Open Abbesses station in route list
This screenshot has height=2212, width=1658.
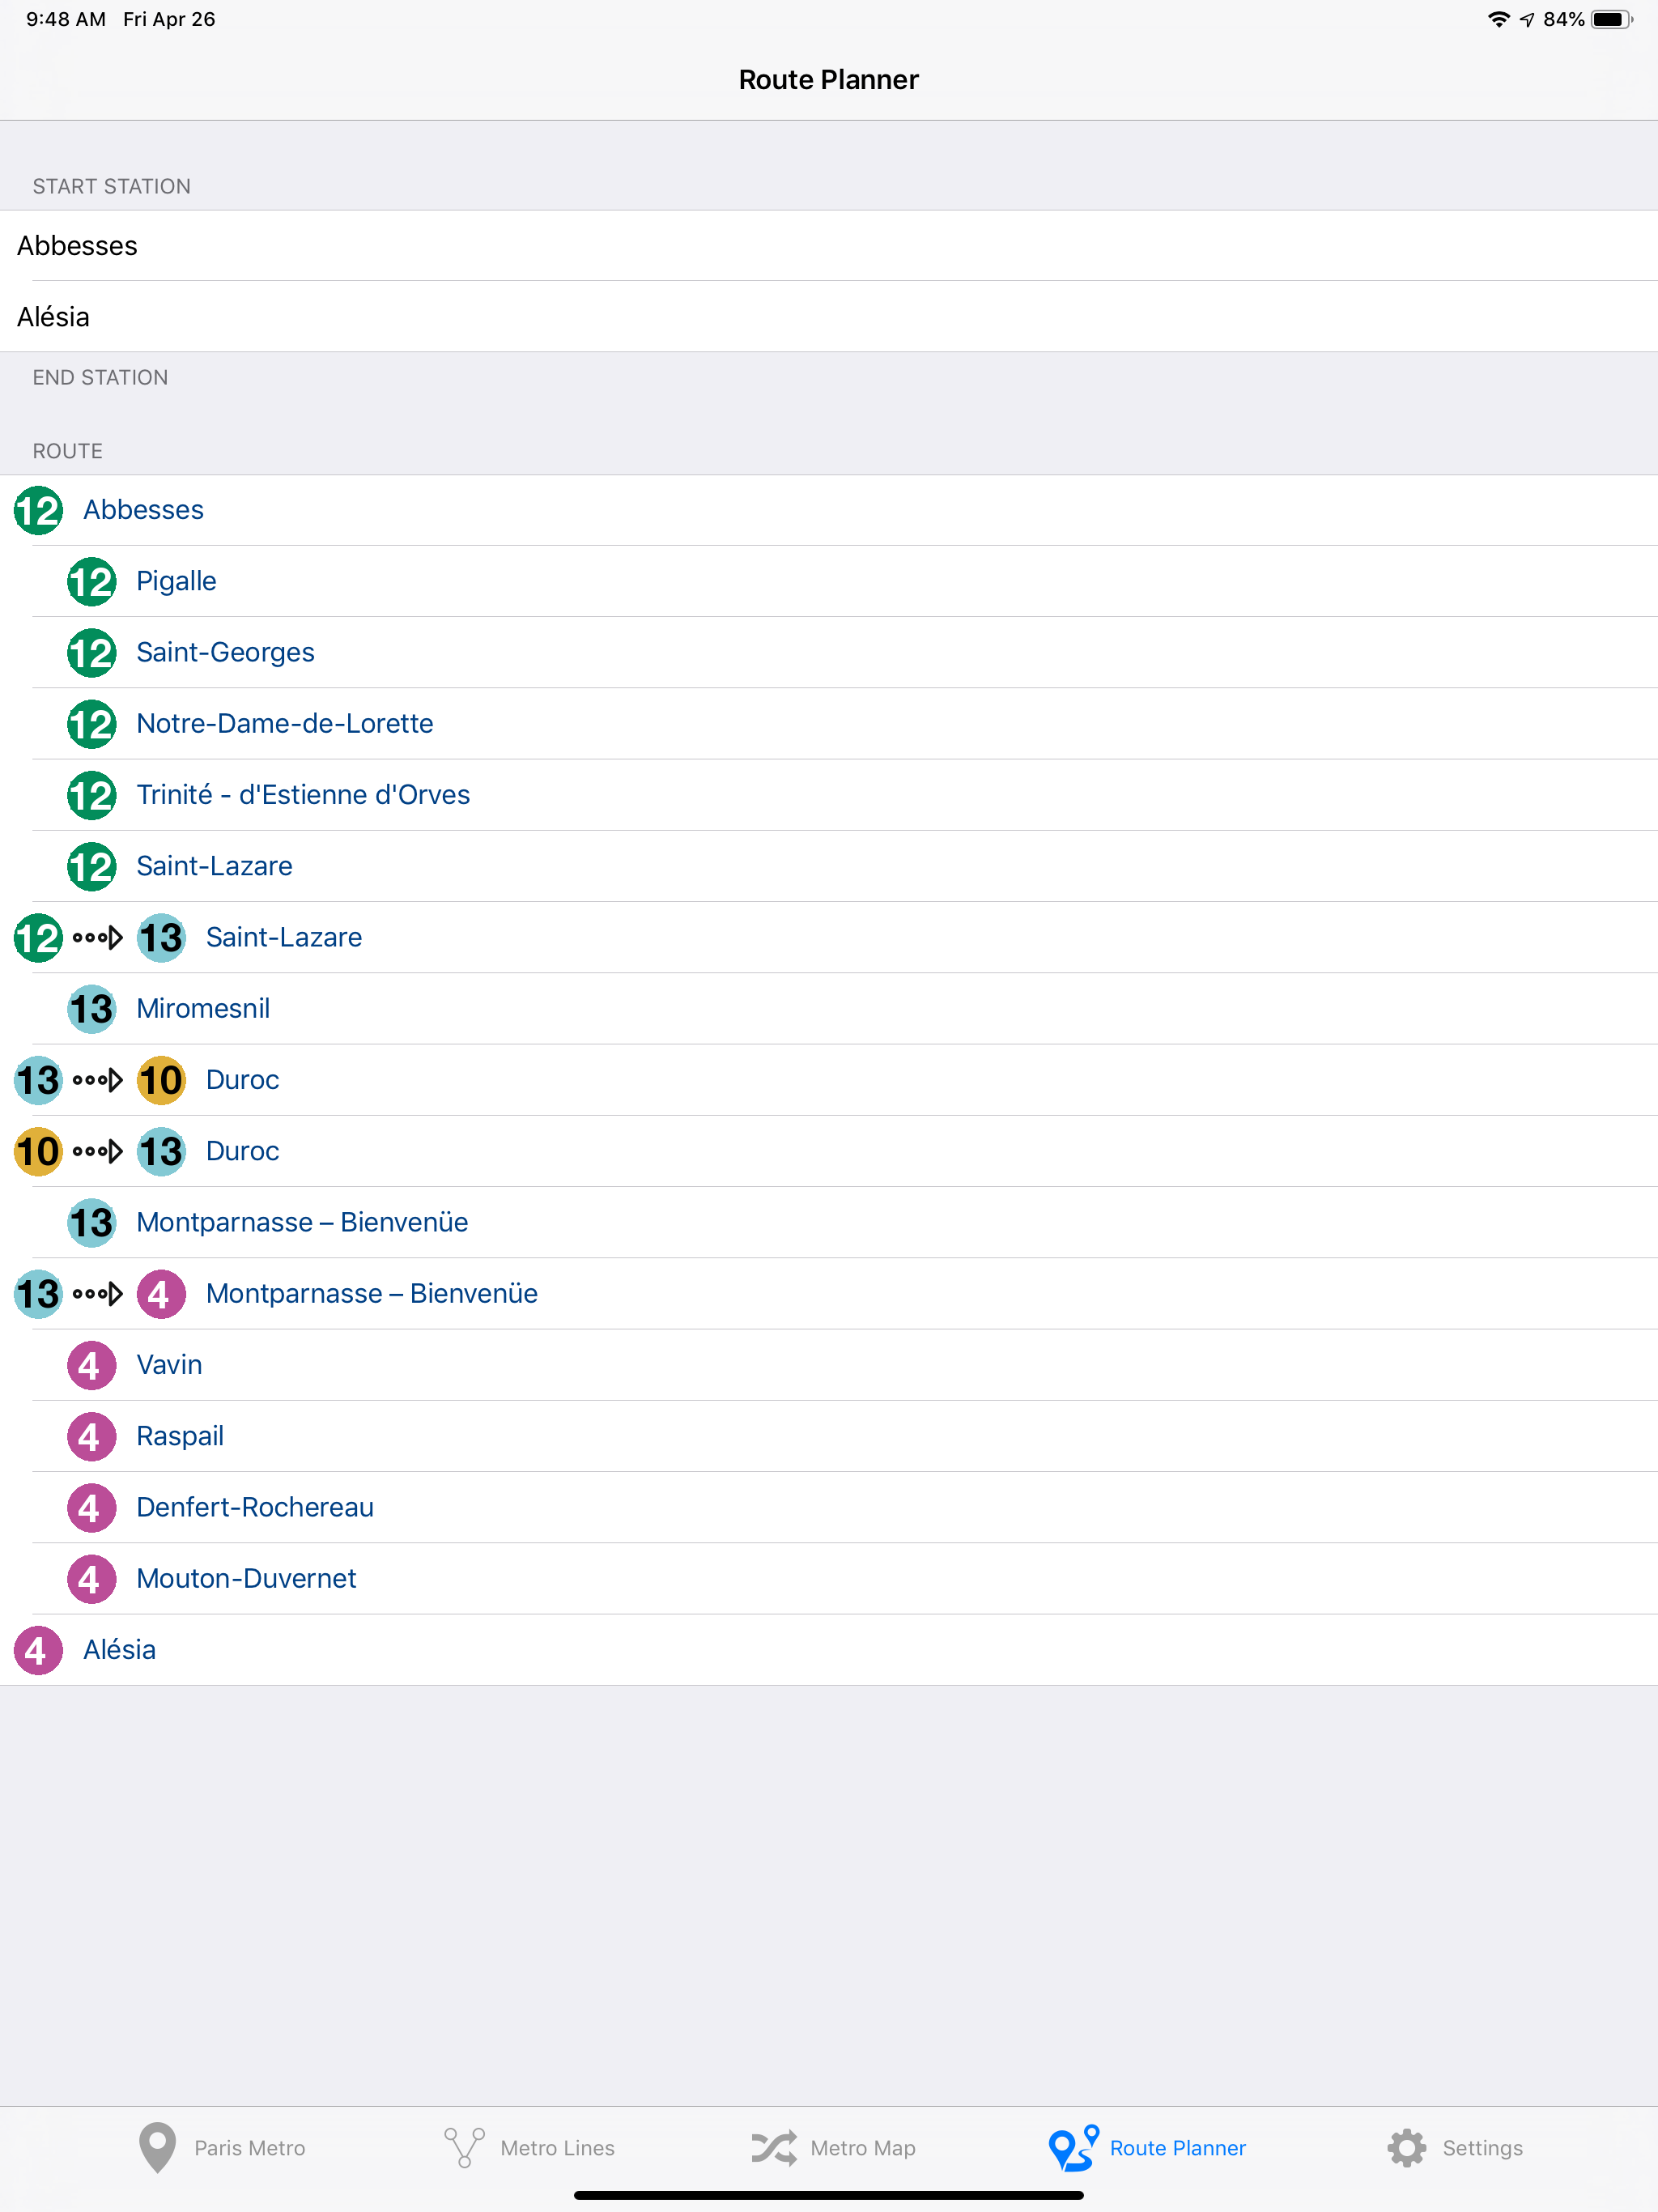pos(829,510)
